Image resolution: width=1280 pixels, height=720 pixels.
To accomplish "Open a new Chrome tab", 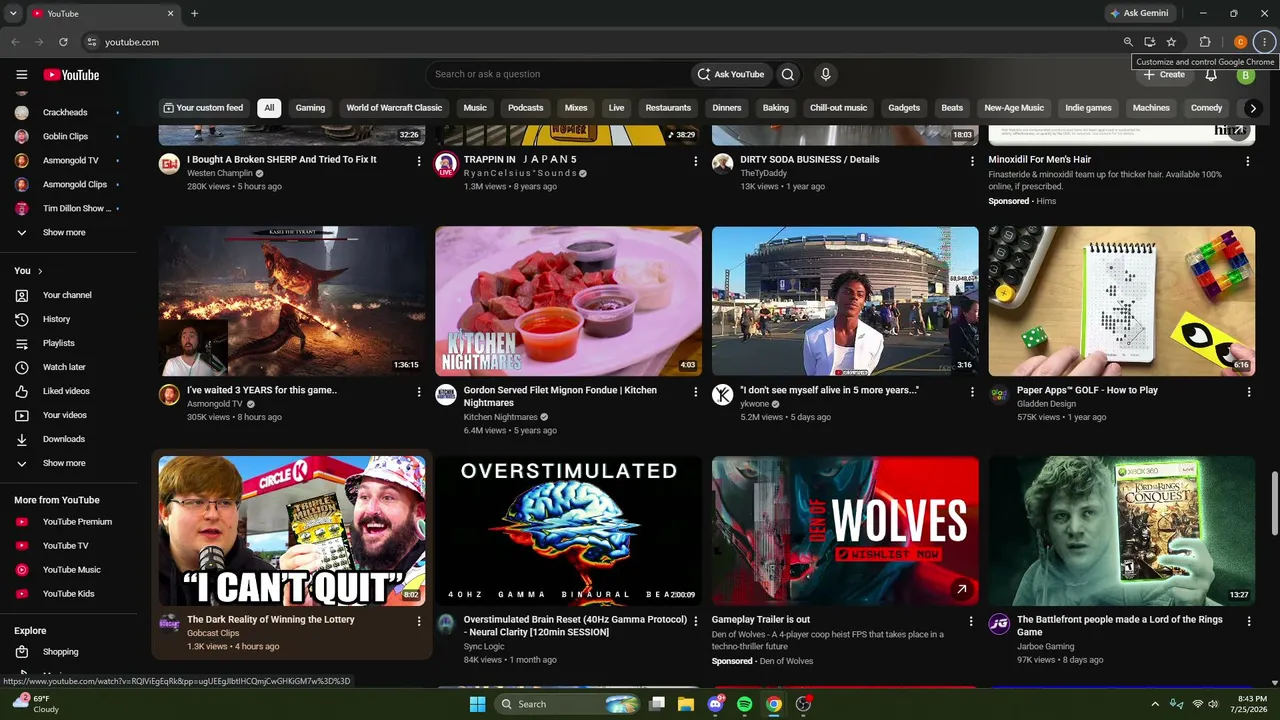I will 194,14.
